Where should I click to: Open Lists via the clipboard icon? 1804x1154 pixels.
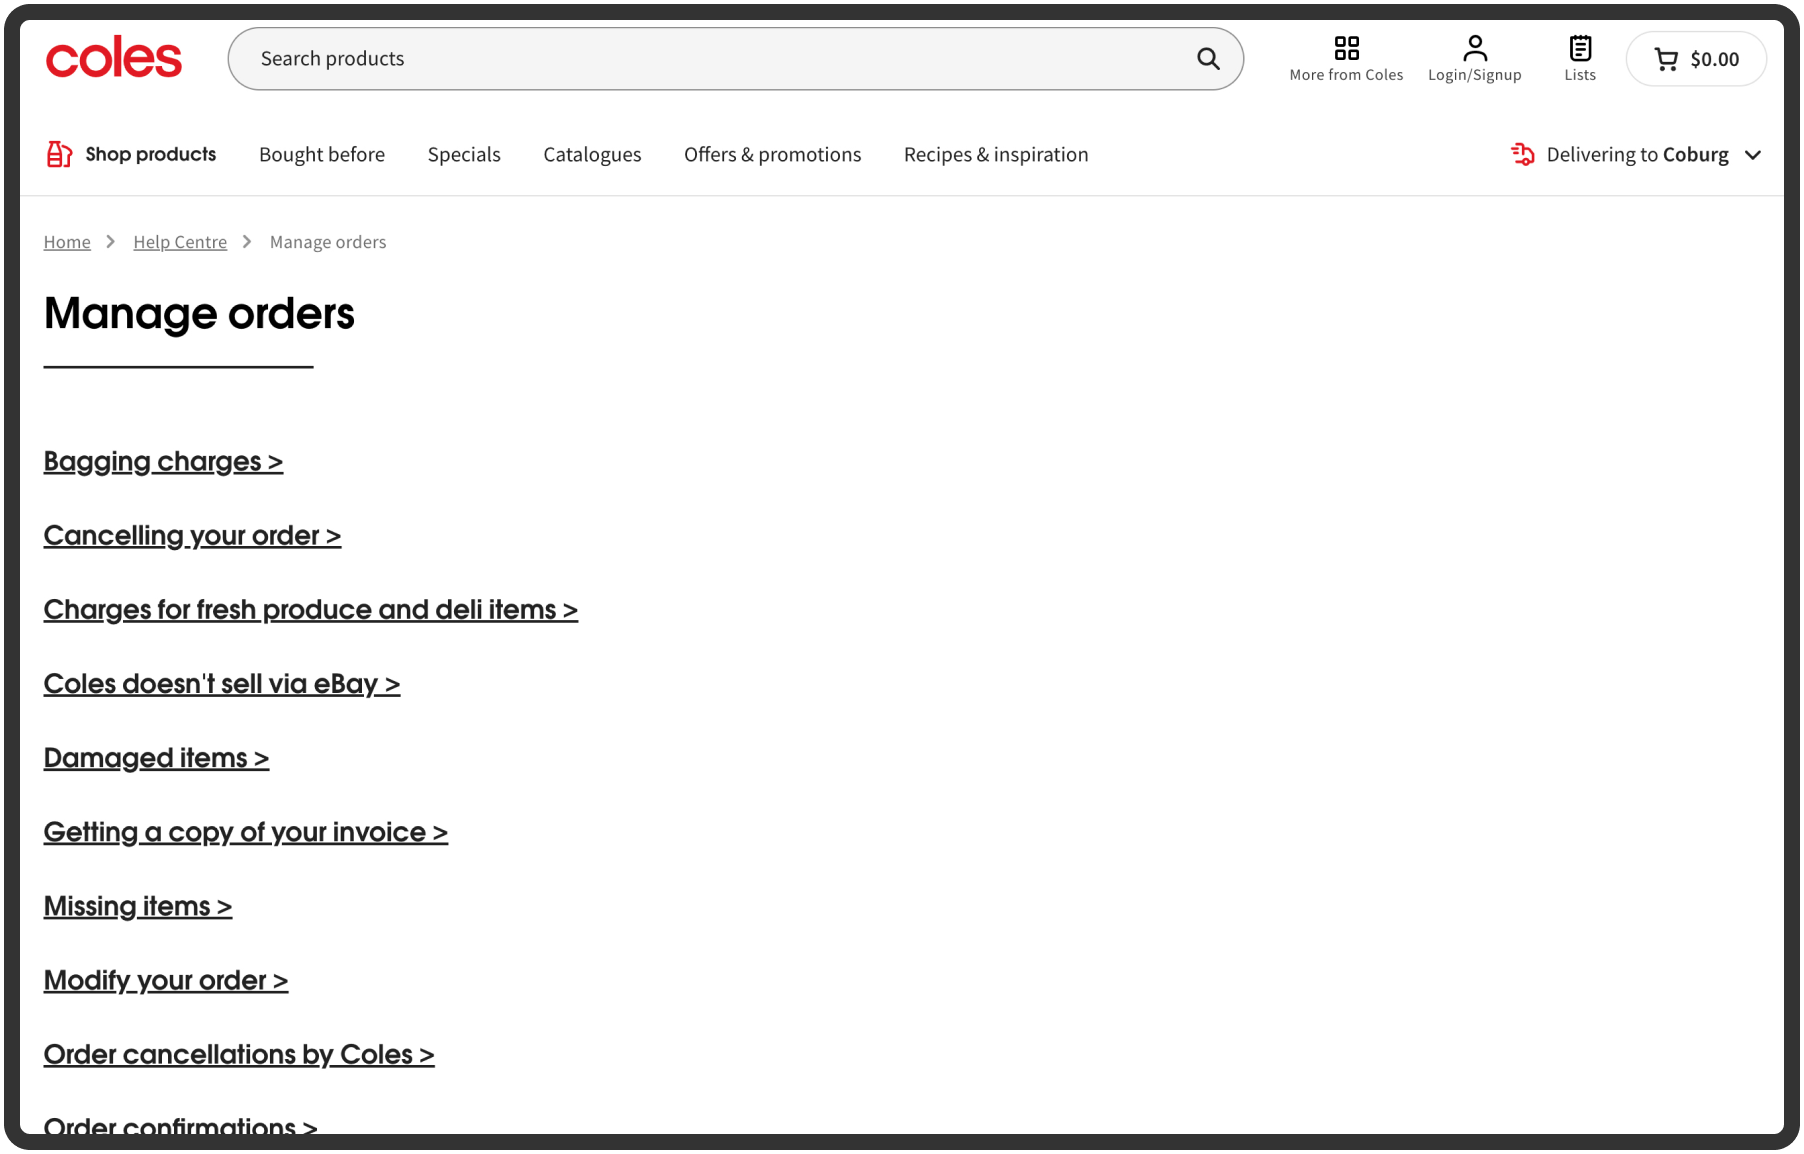point(1580,46)
